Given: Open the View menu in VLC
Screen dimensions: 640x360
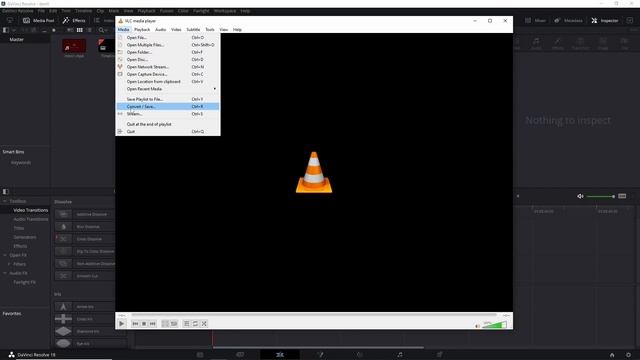Looking at the screenshot, I should [x=224, y=29].
